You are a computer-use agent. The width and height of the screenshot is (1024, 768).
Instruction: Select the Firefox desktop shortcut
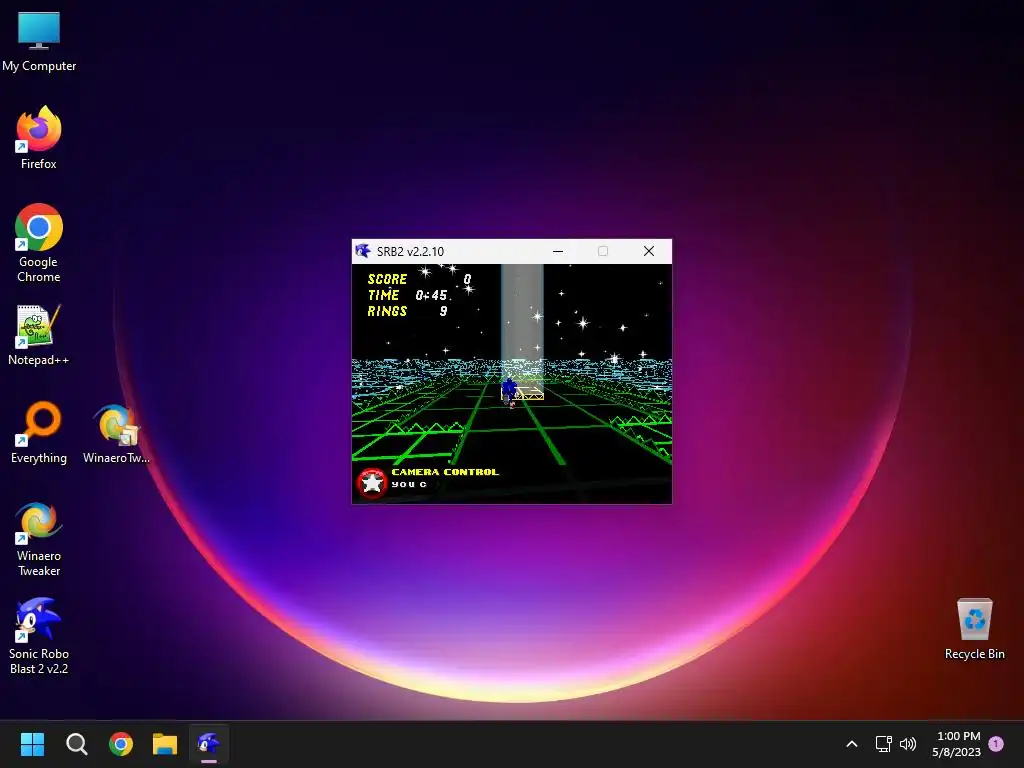click(x=39, y=138)
